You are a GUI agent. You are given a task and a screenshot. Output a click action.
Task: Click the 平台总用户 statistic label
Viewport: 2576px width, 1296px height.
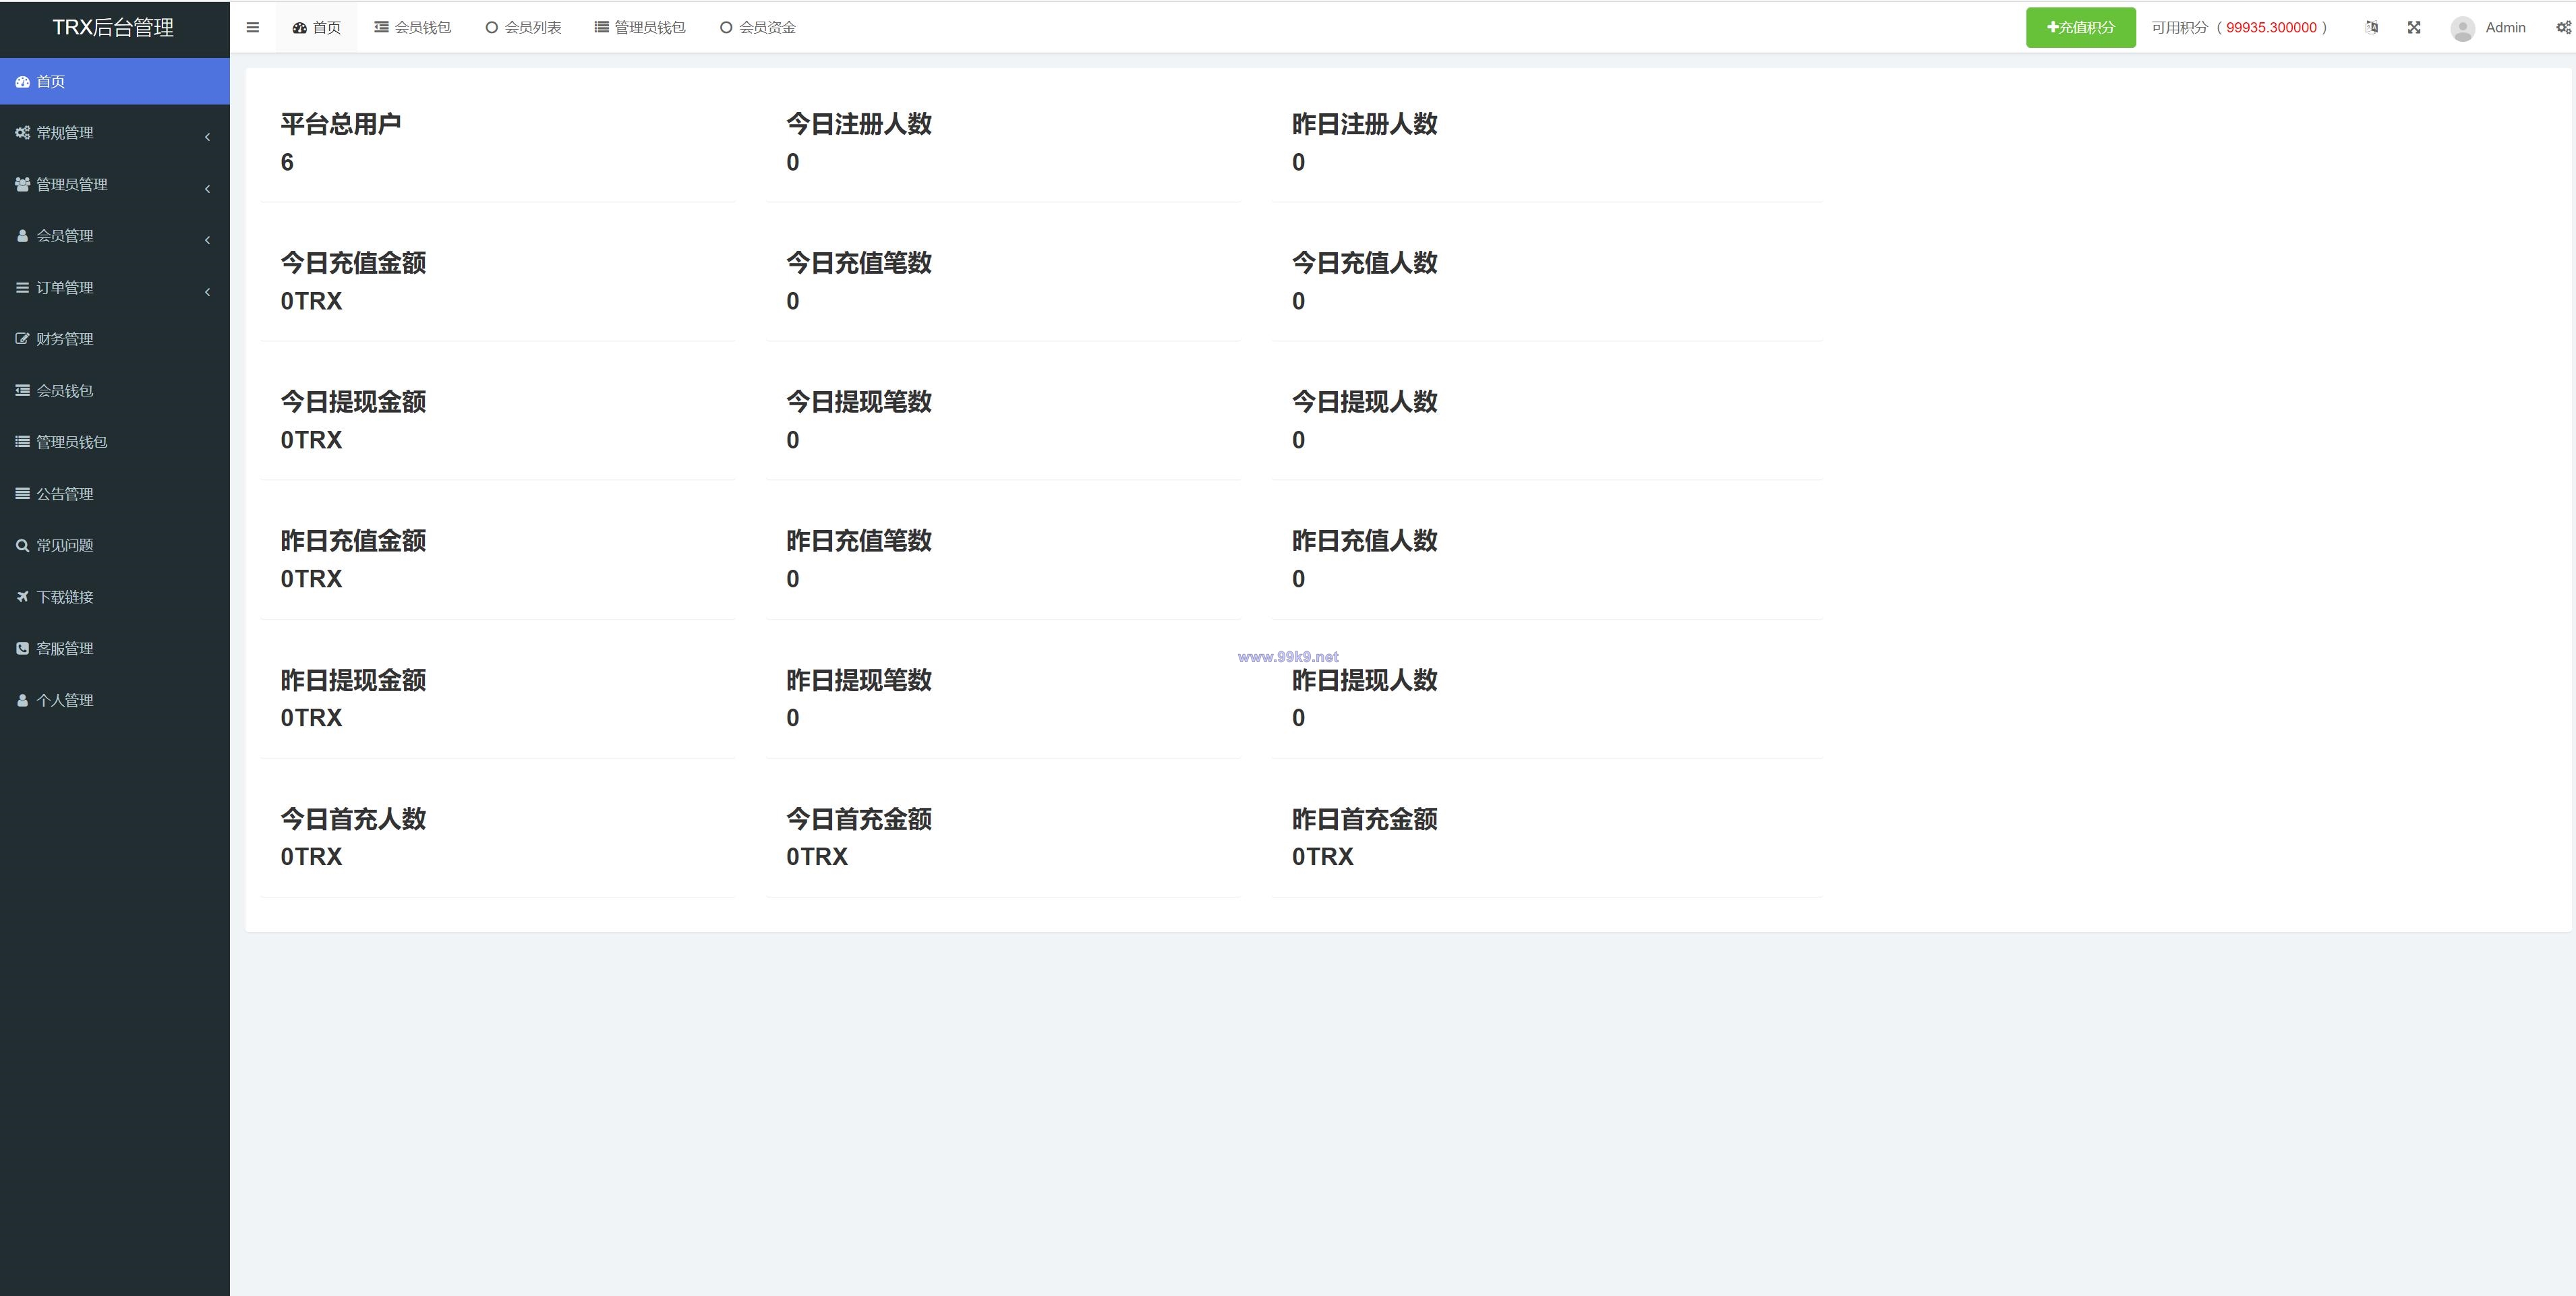point(341,124)
